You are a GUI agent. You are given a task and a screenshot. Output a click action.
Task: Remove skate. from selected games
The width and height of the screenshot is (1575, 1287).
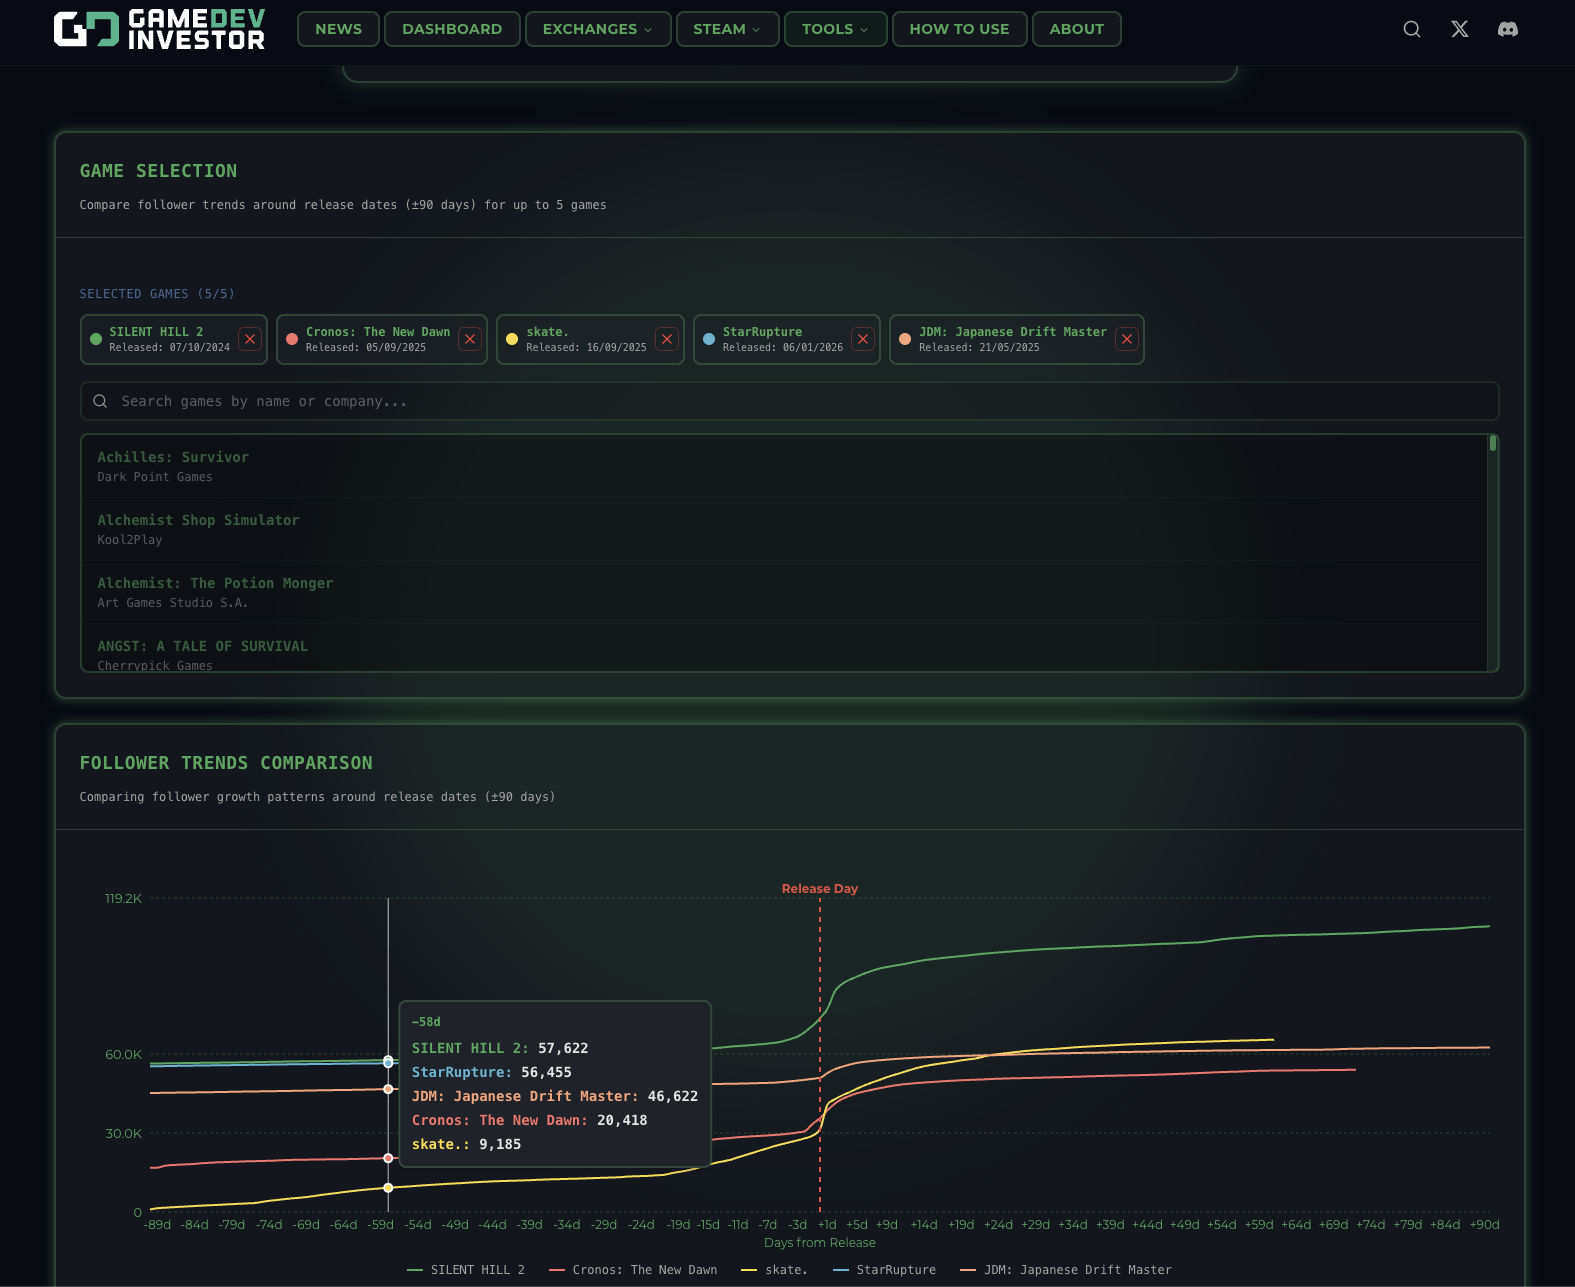(667, 339)
